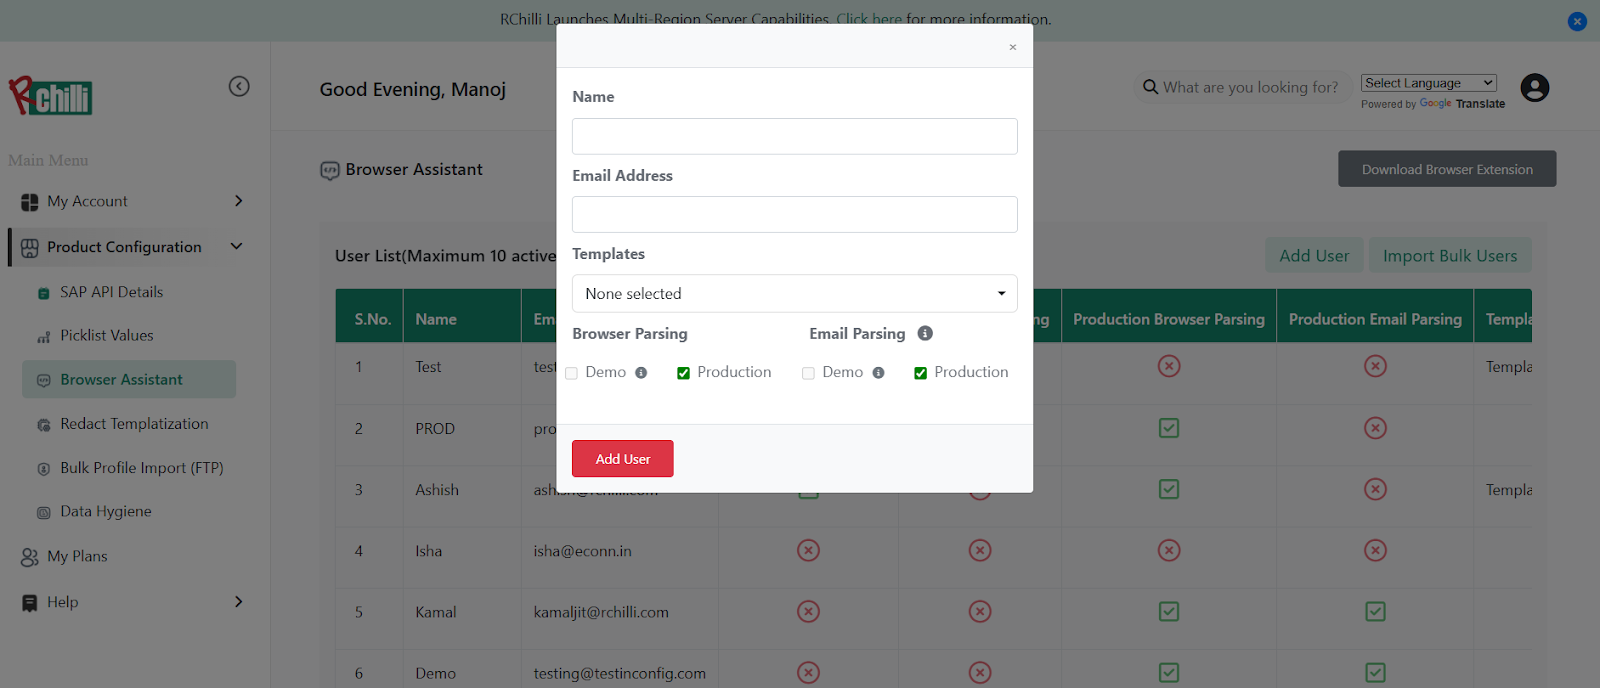Click the Download Browser Extension button
Viewport: 1600px width, 688px height.
coord(1446,169)
